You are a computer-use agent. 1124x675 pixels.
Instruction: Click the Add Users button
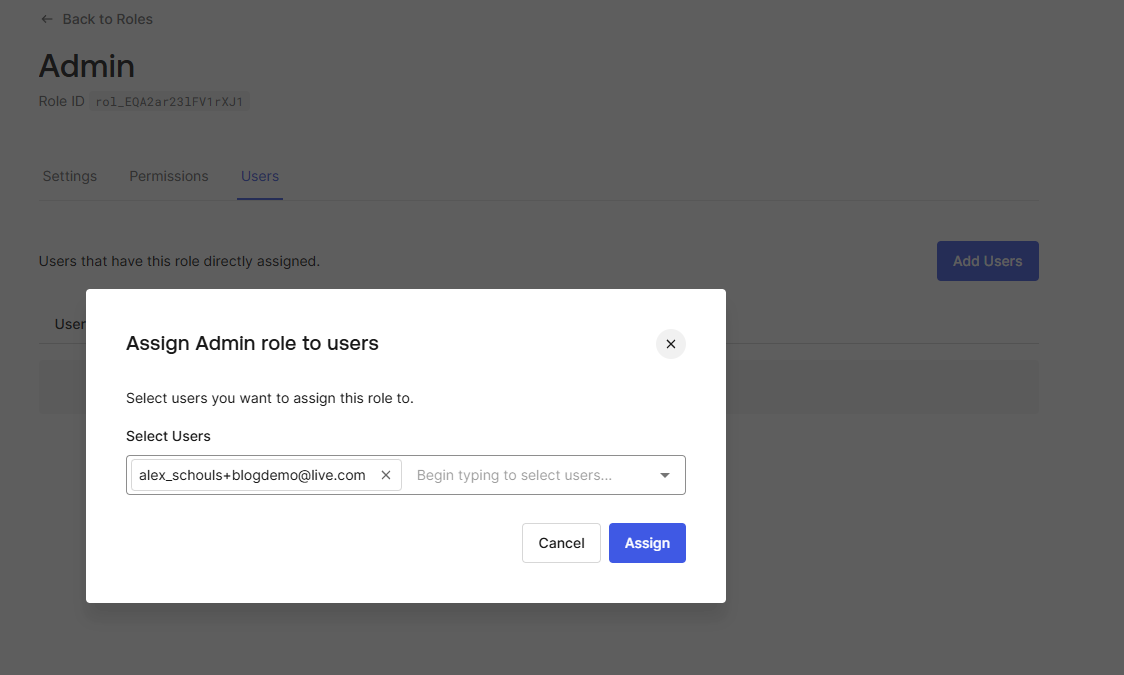(x=987, y=261)
